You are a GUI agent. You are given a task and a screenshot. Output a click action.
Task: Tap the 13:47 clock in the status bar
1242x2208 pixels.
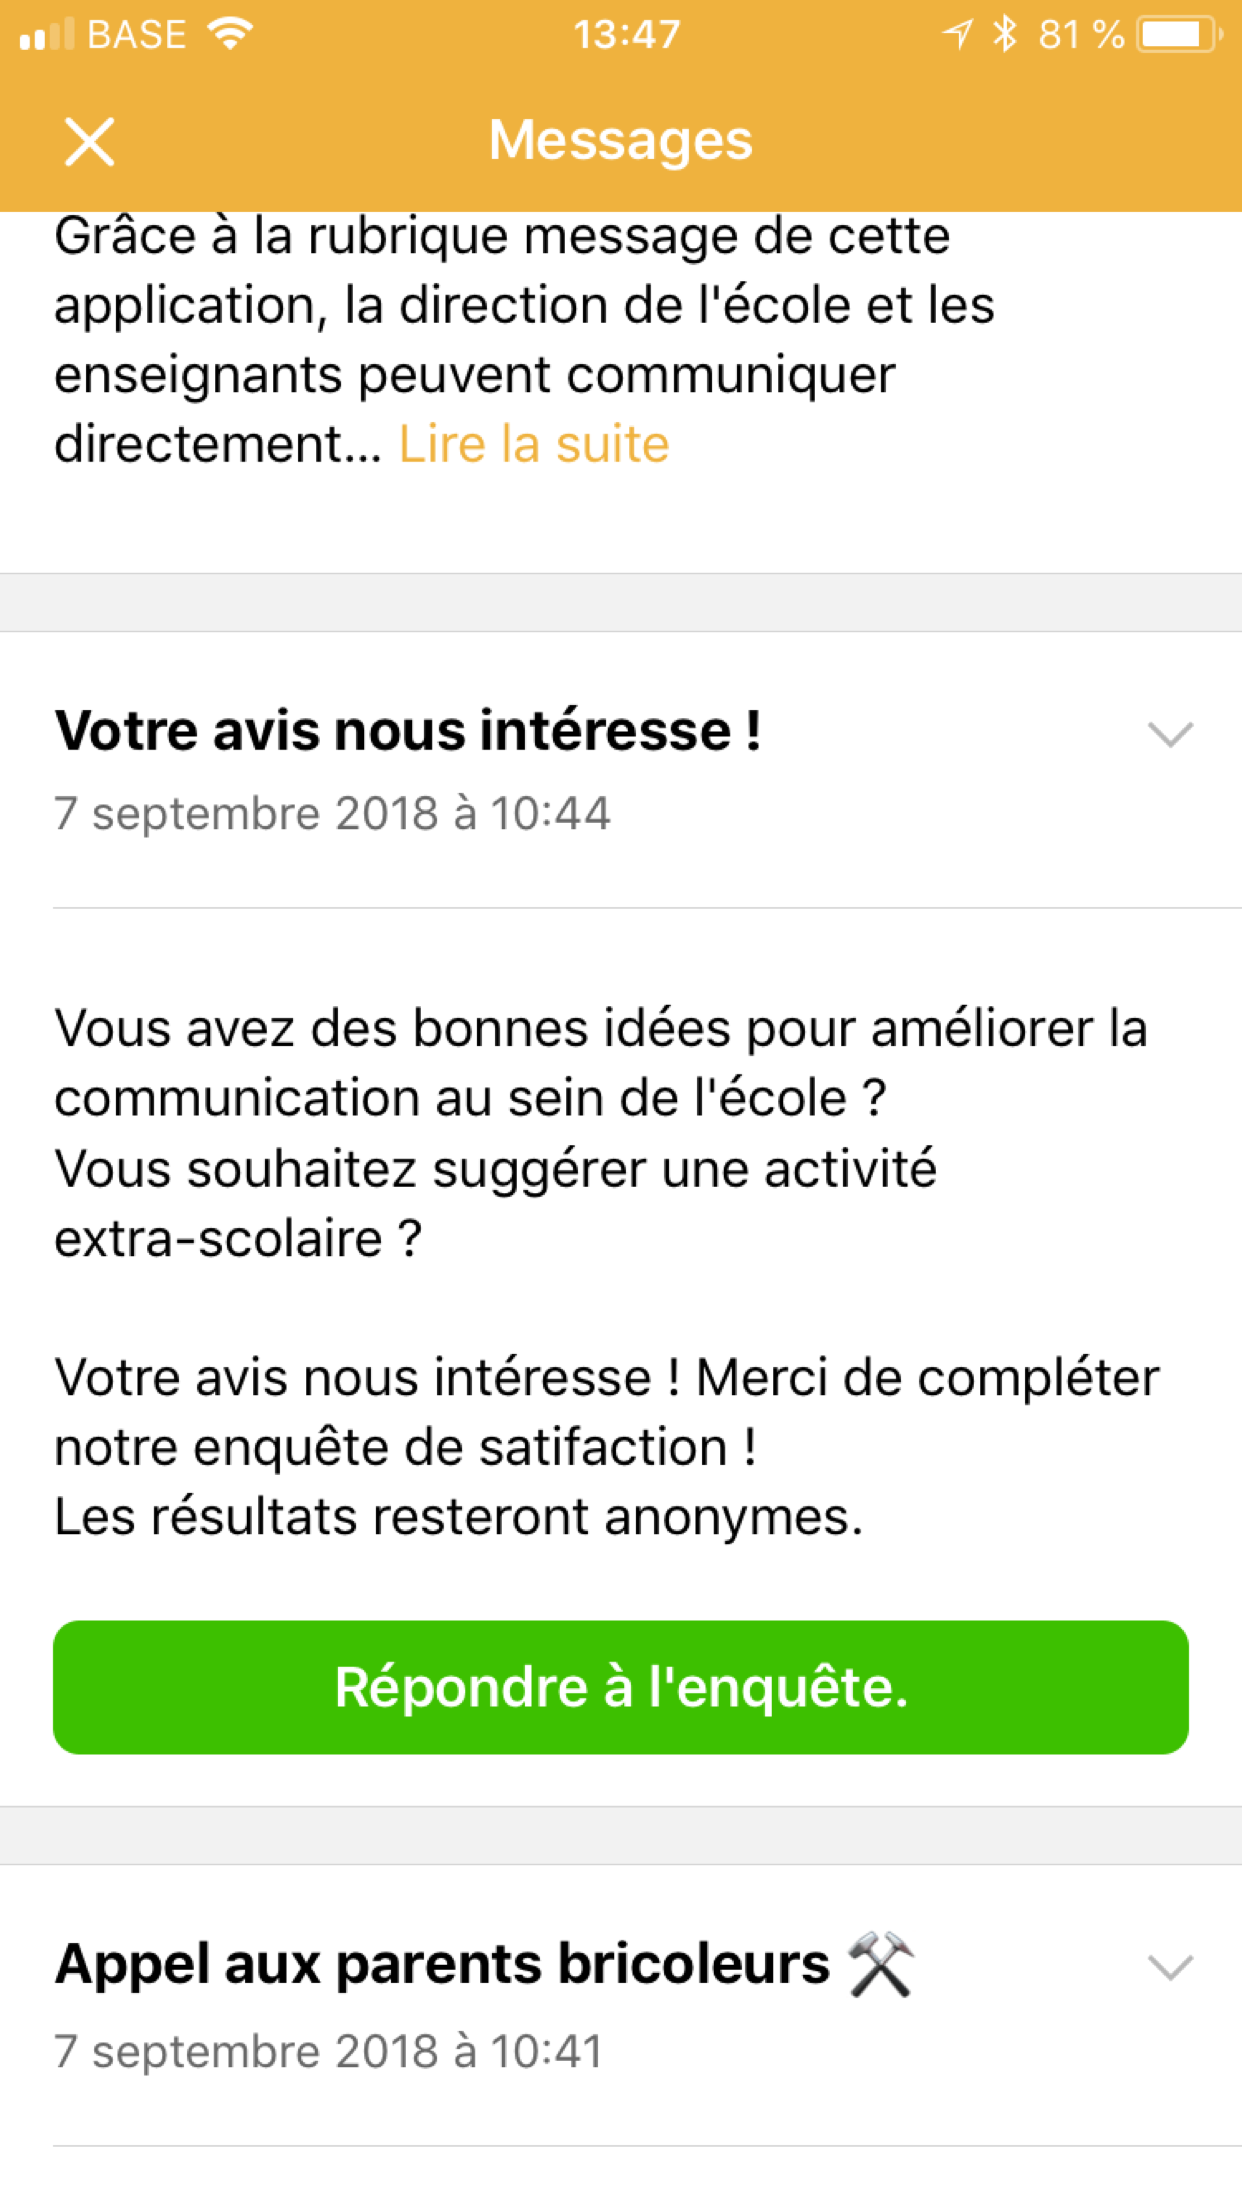[x=627, y=35]
